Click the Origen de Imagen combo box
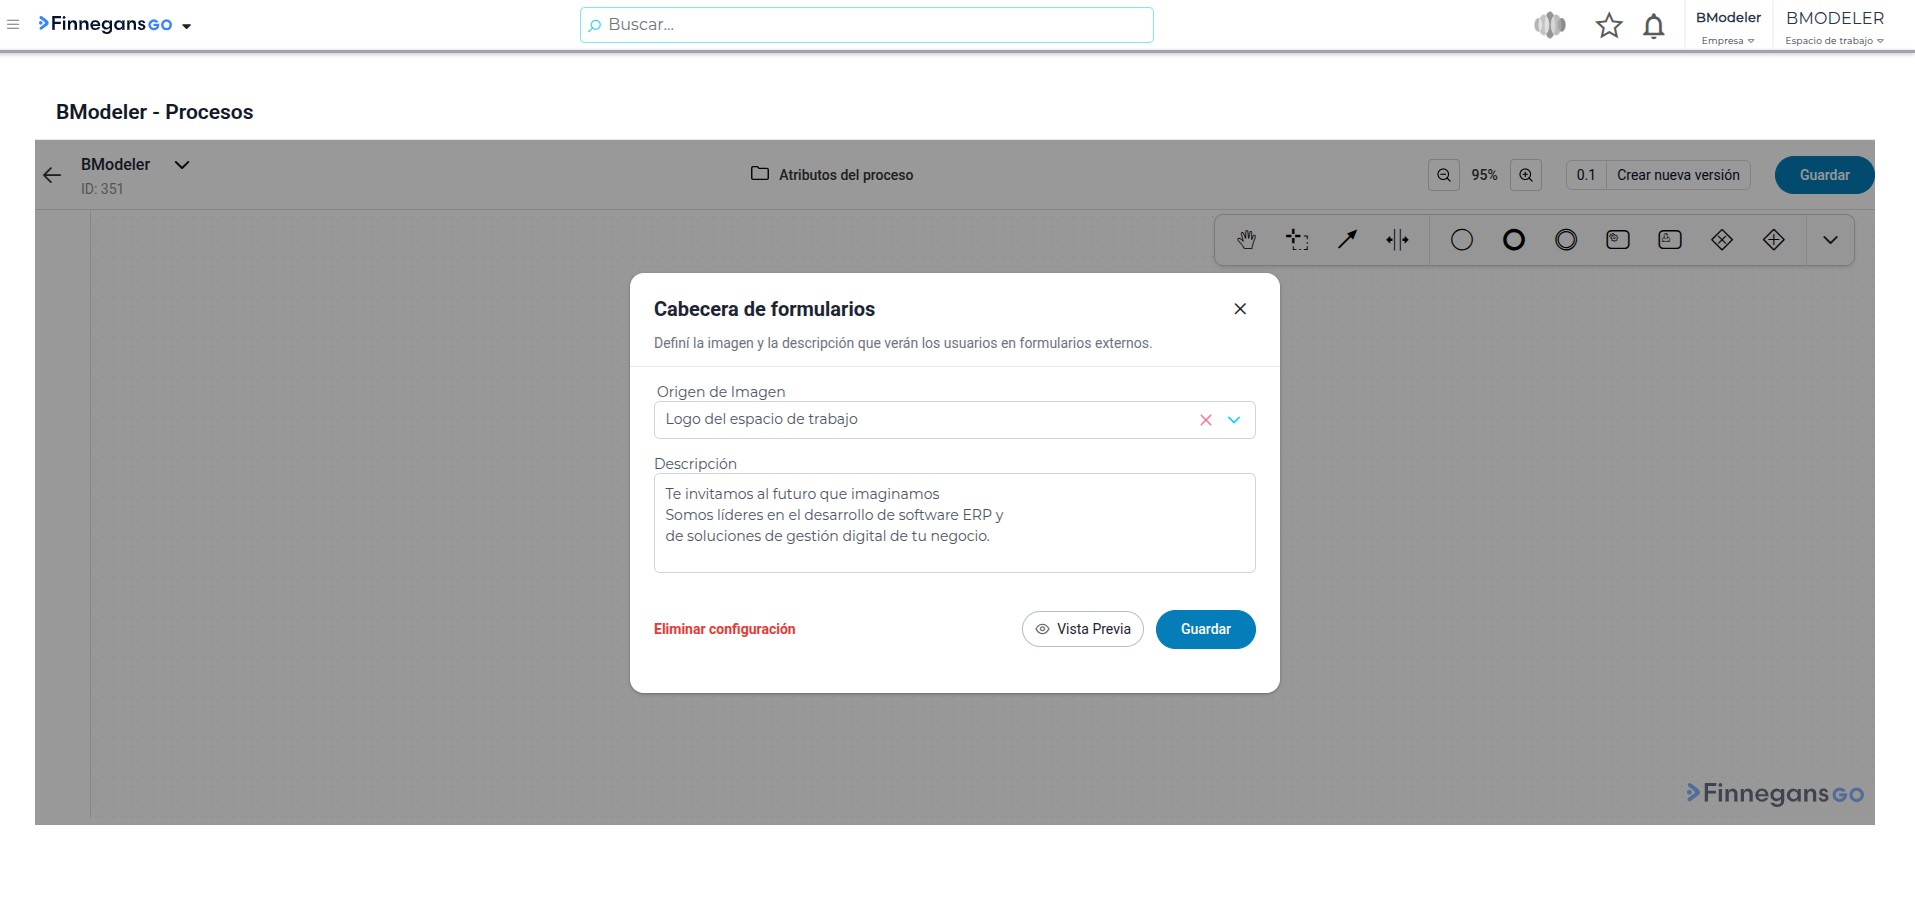Image resolution: width=1915 pixels, height=906 pixels. pyautogui.click(x=955, y=420)
